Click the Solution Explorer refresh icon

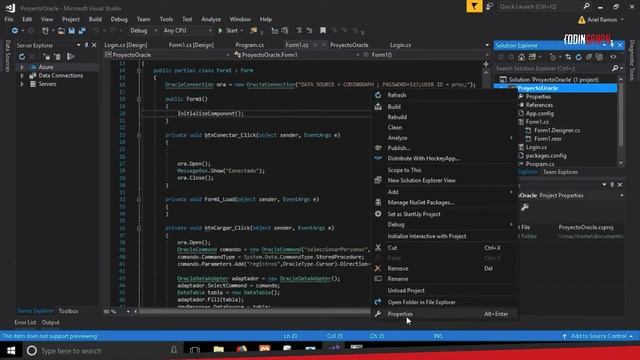tap(578, 57)
